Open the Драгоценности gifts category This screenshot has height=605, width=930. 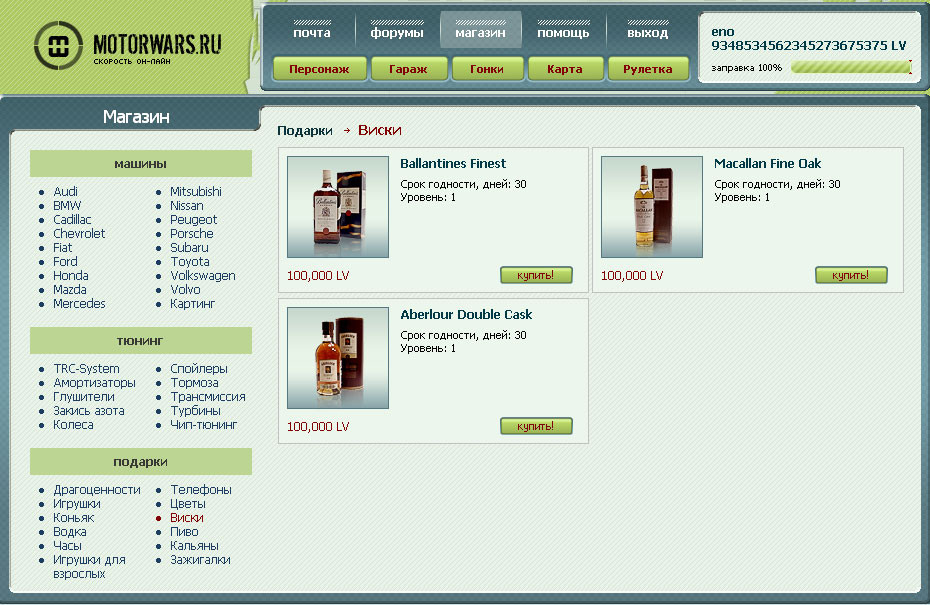point(97,490)
